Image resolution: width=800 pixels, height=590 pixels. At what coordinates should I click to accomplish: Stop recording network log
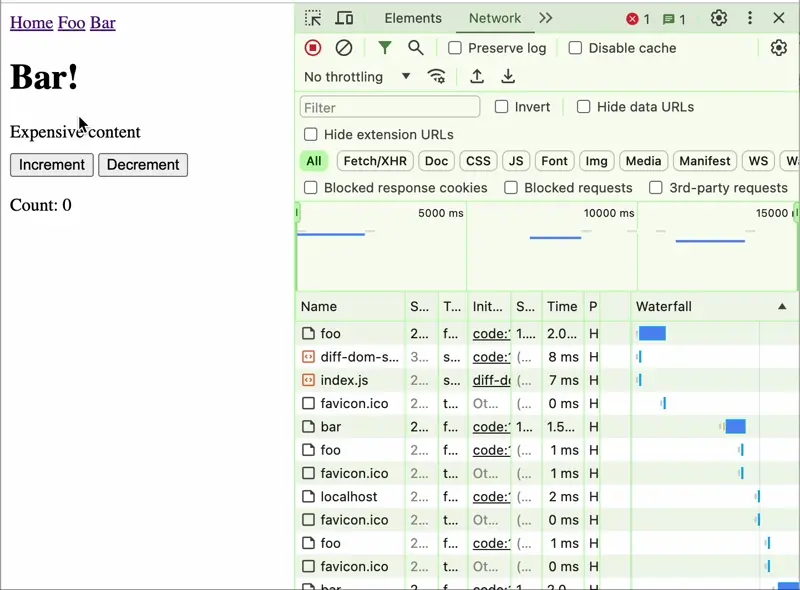[313, 48]
